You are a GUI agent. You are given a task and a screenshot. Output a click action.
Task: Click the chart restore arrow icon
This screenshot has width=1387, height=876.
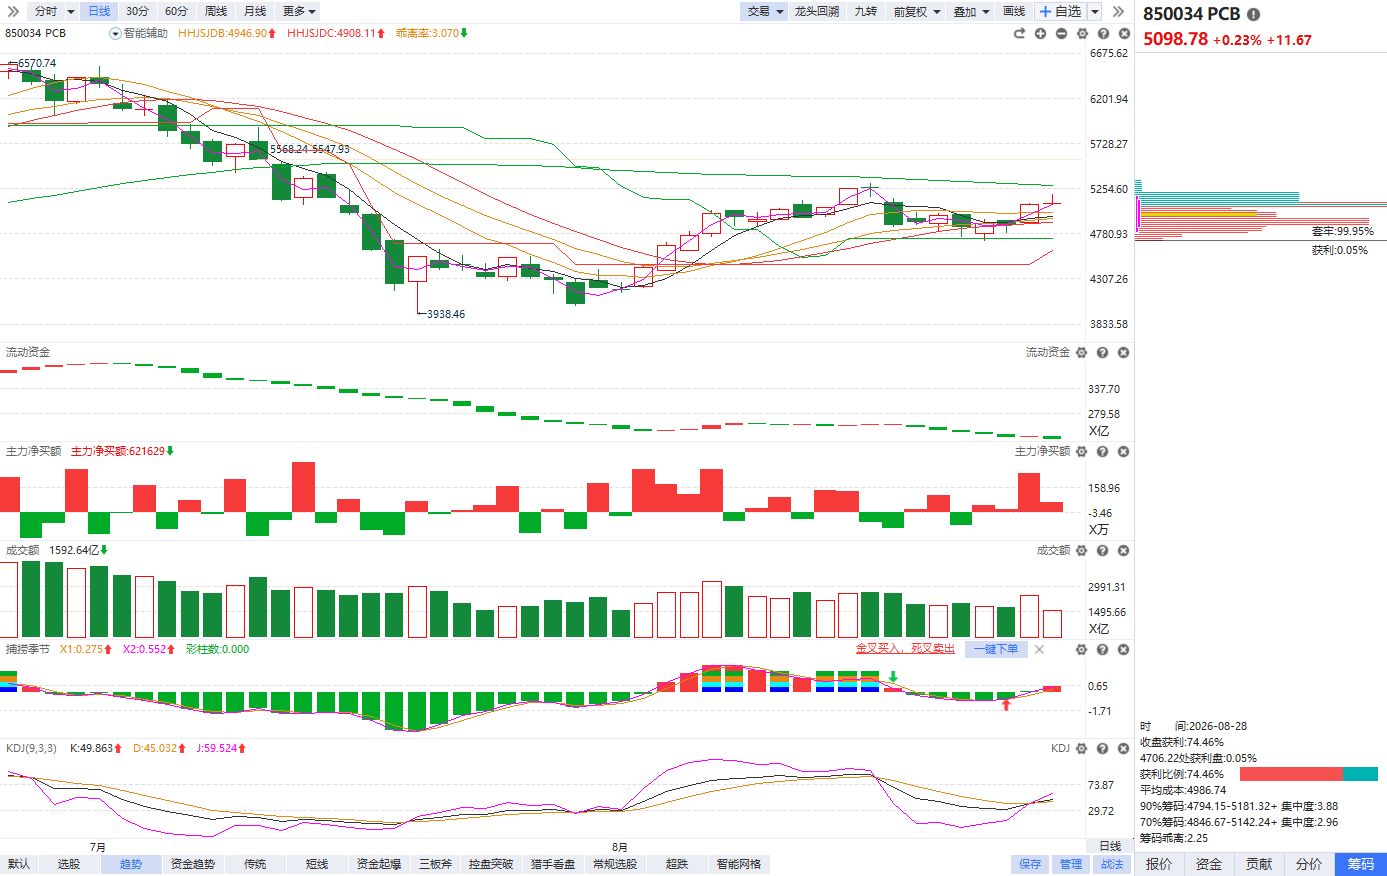[x=1019, y=33]
